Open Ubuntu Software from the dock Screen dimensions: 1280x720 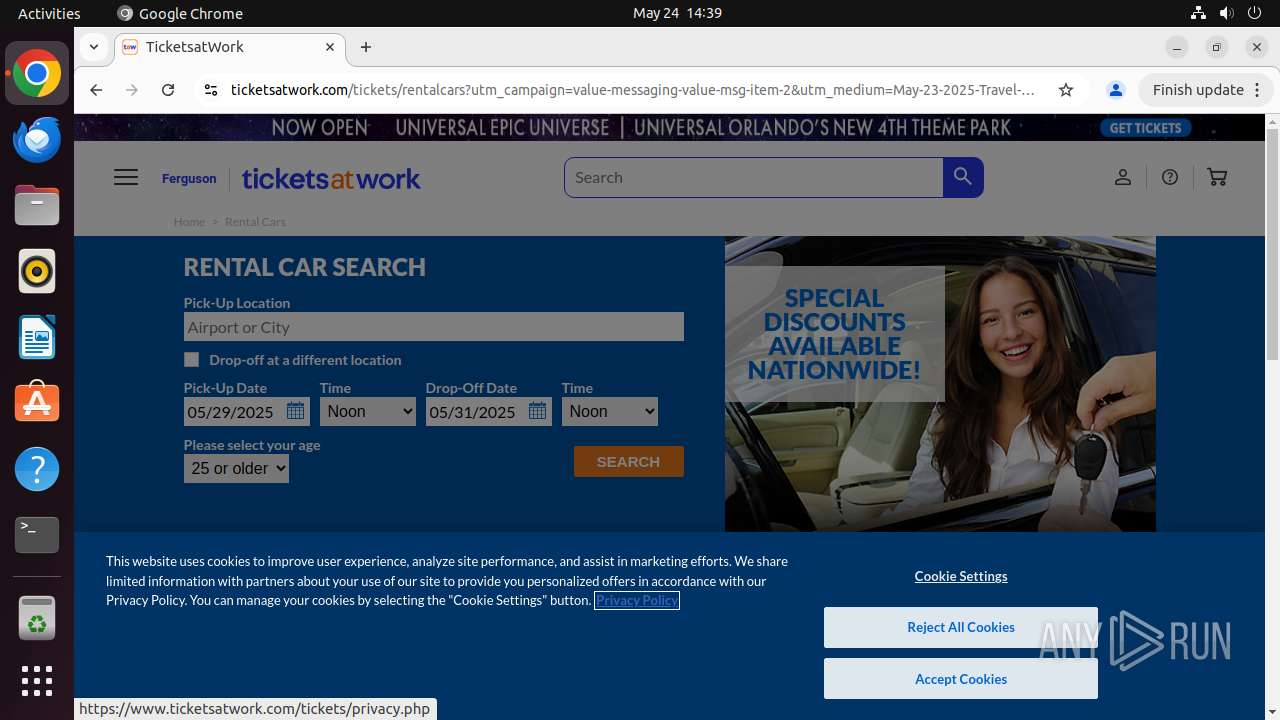[37, 403]
